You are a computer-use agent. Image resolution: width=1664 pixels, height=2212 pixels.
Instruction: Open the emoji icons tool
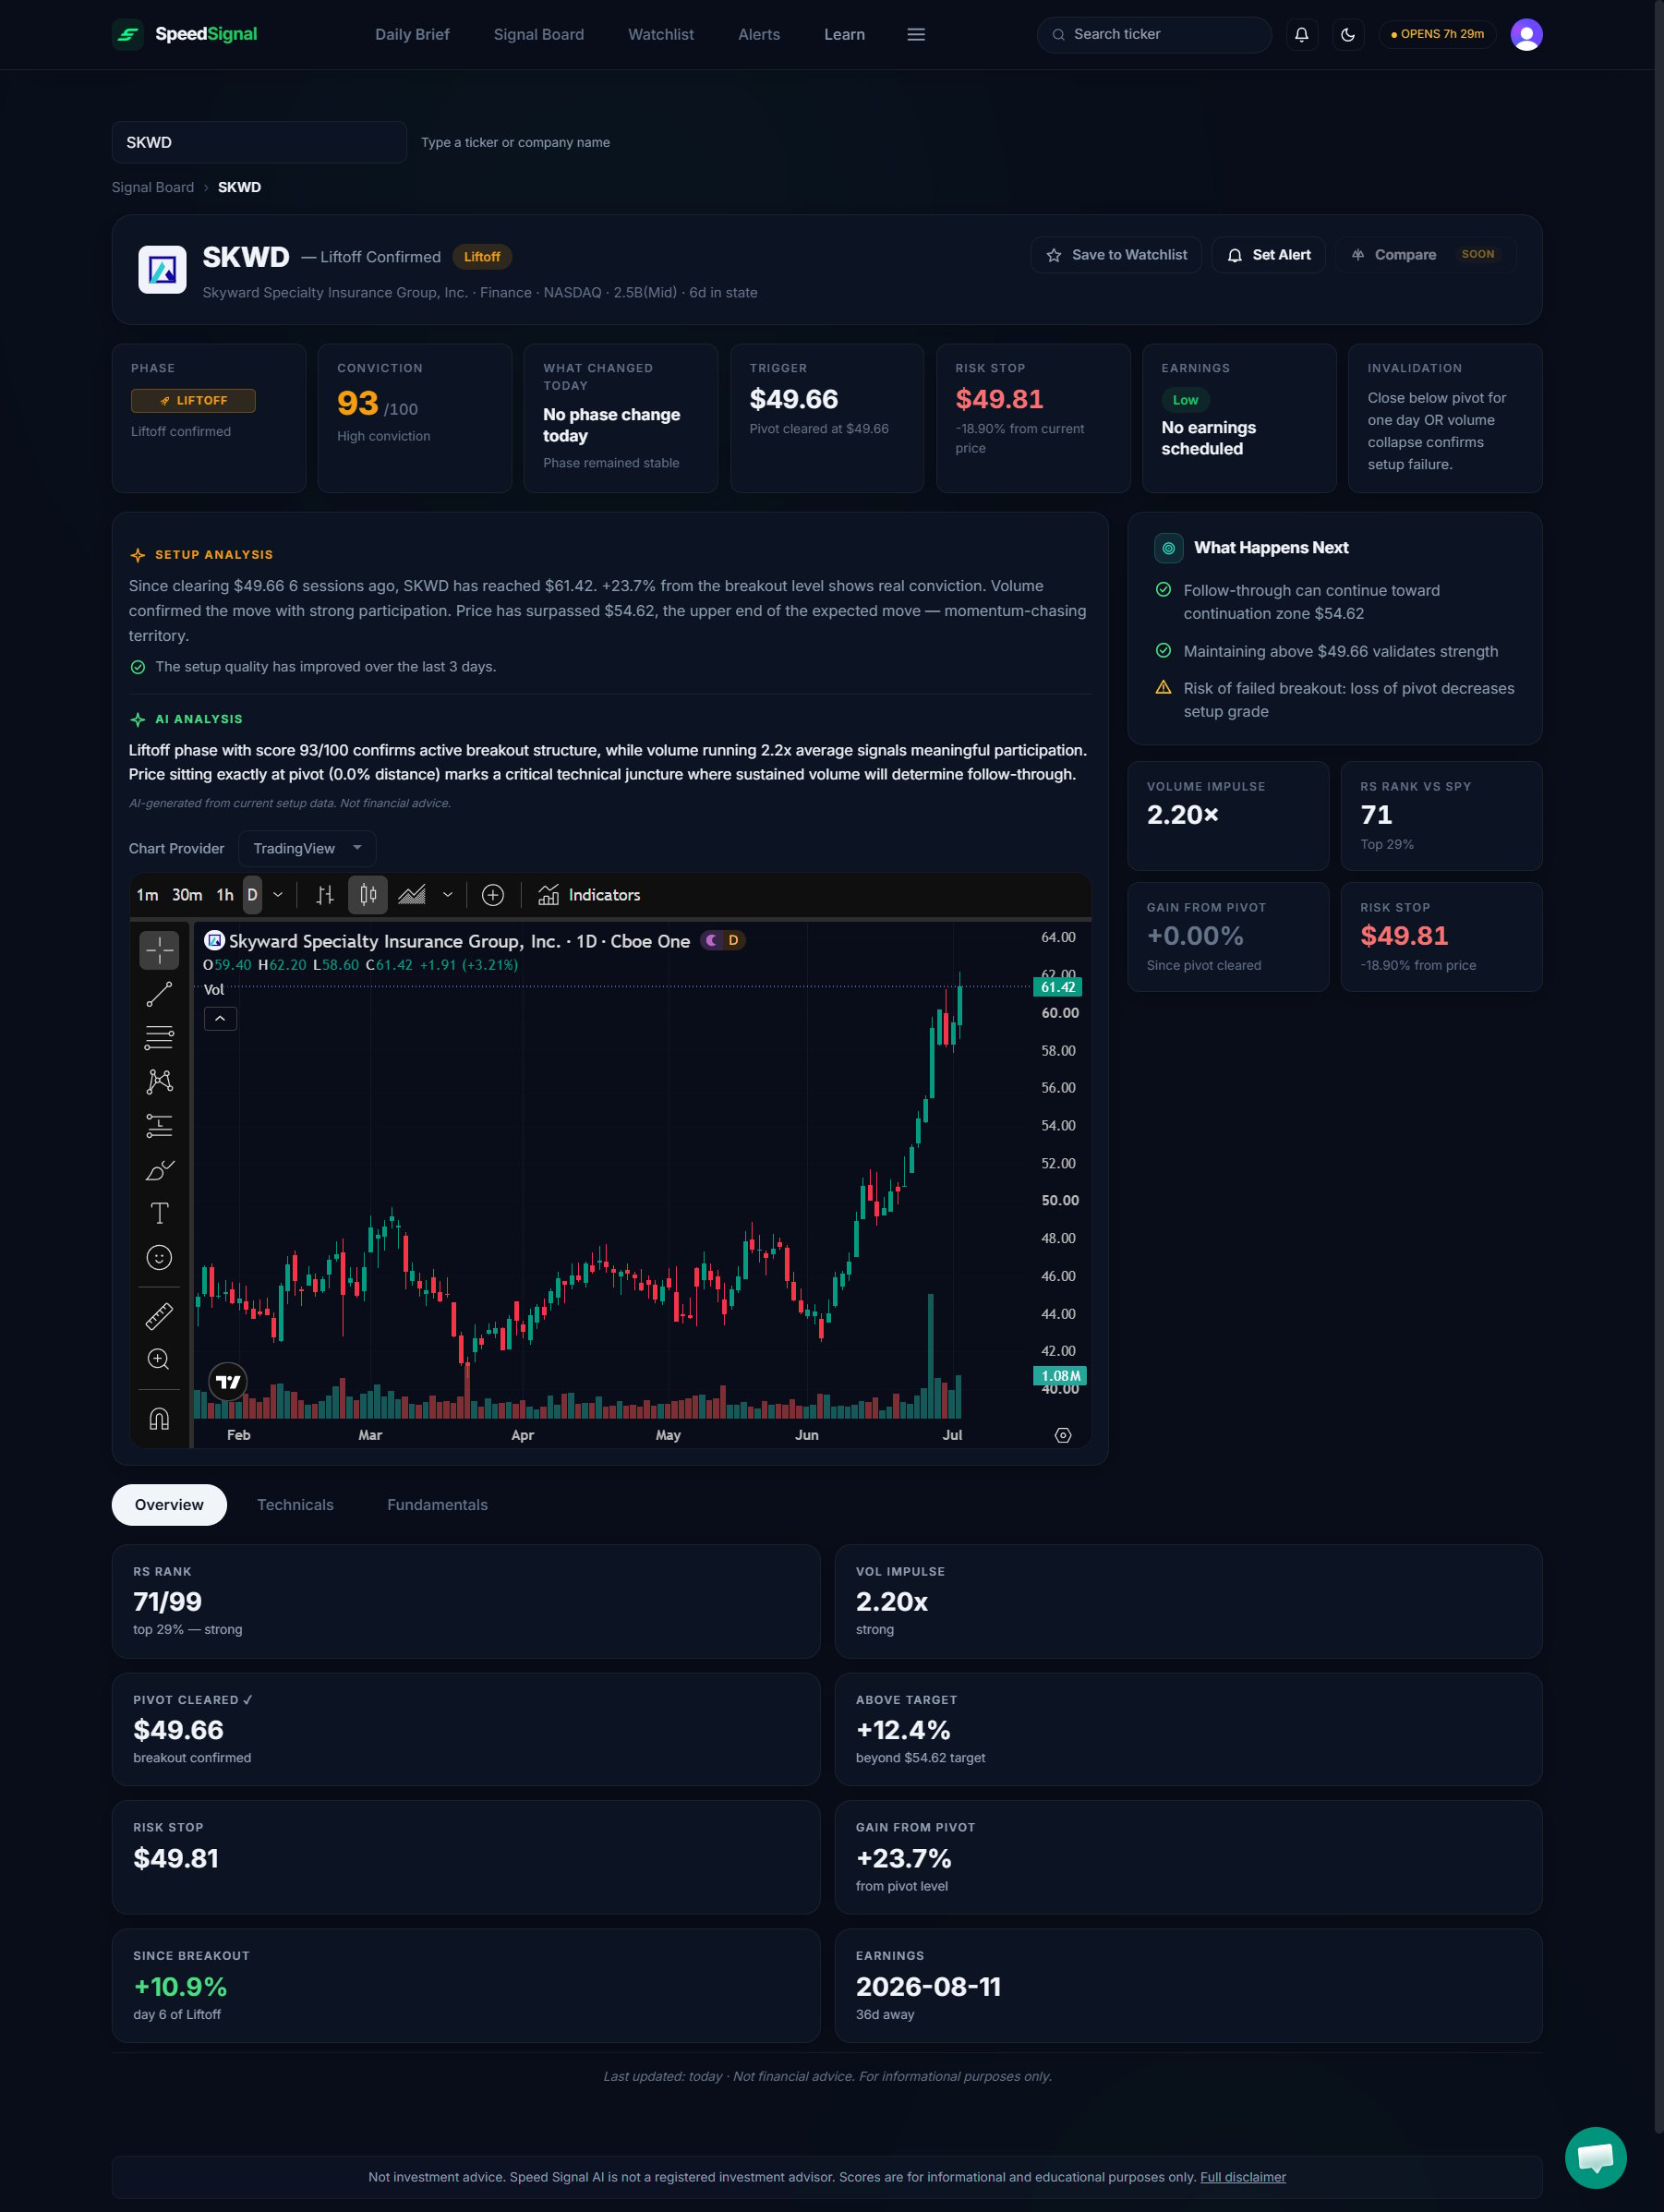159,1258
